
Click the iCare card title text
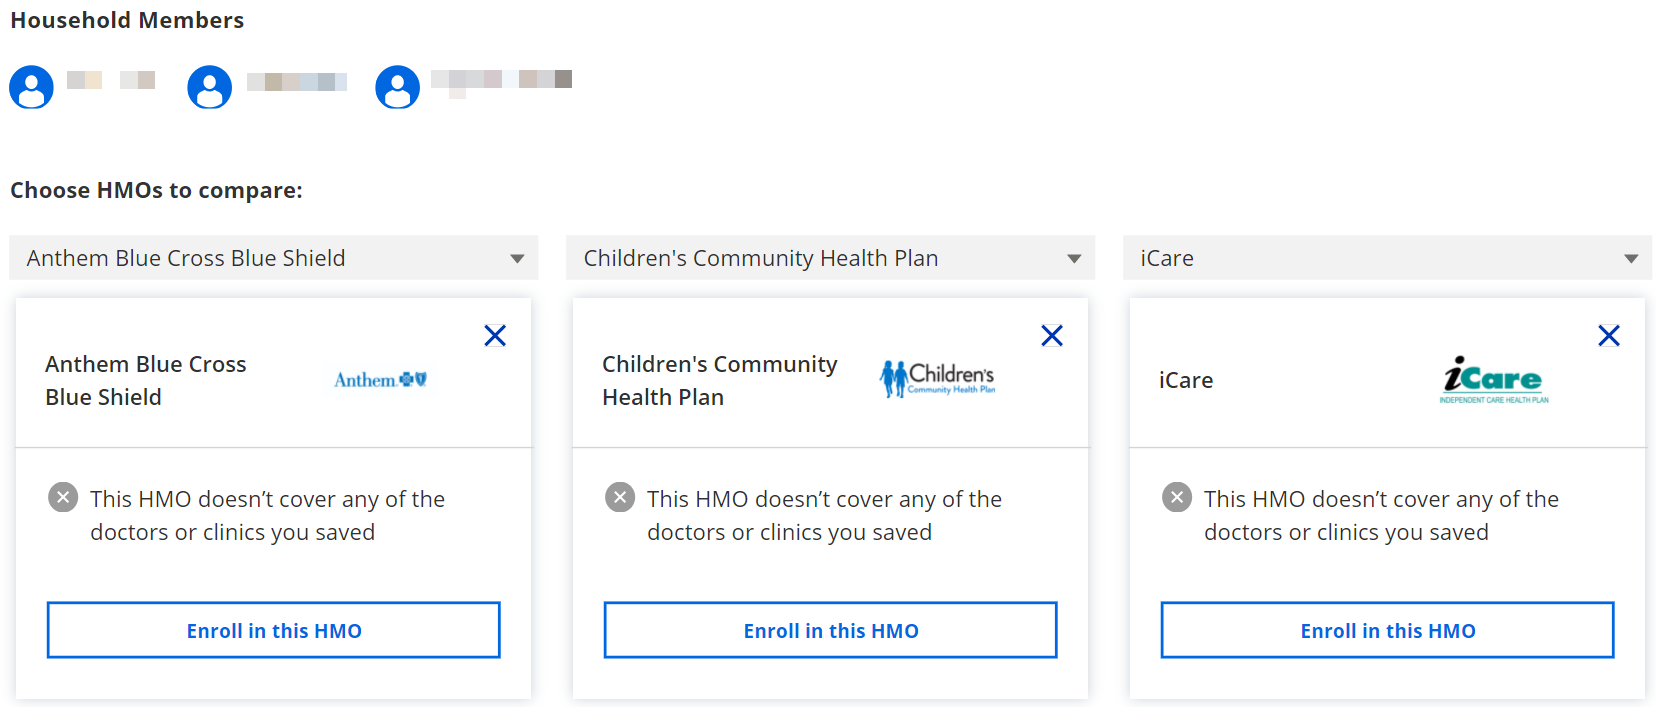(1186, 380)
